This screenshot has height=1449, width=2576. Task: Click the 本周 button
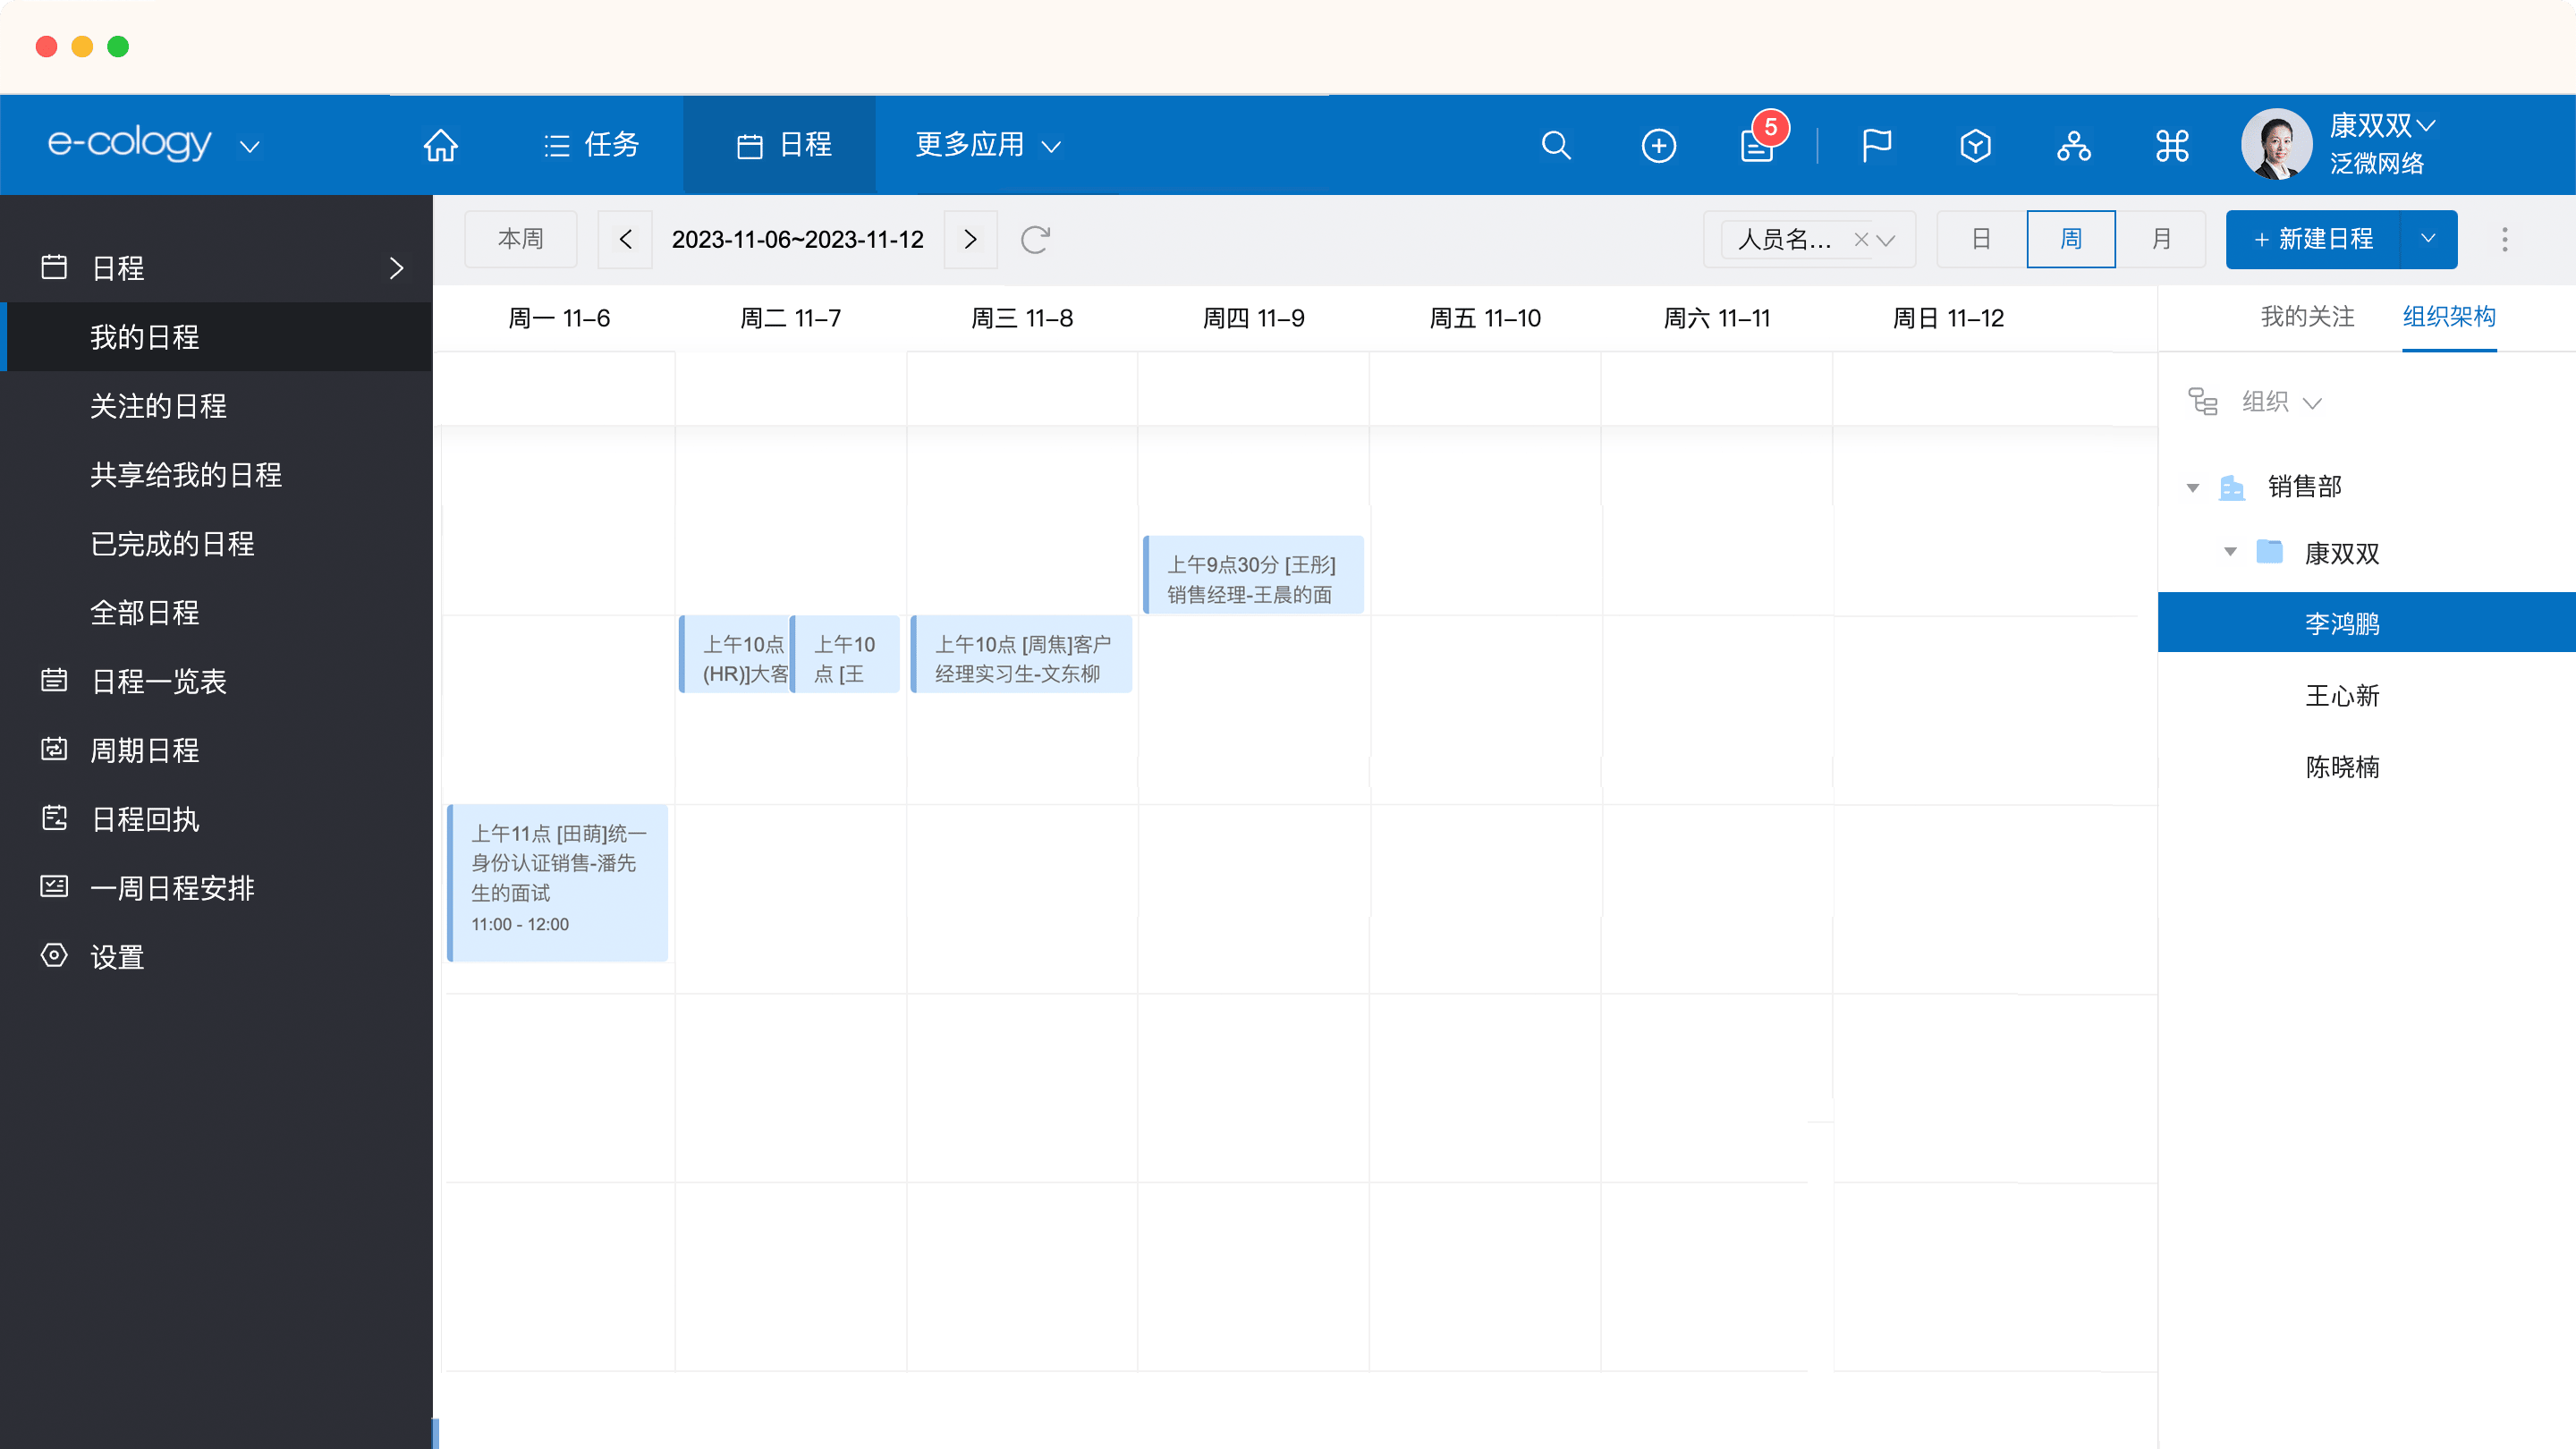coord(520,239)
